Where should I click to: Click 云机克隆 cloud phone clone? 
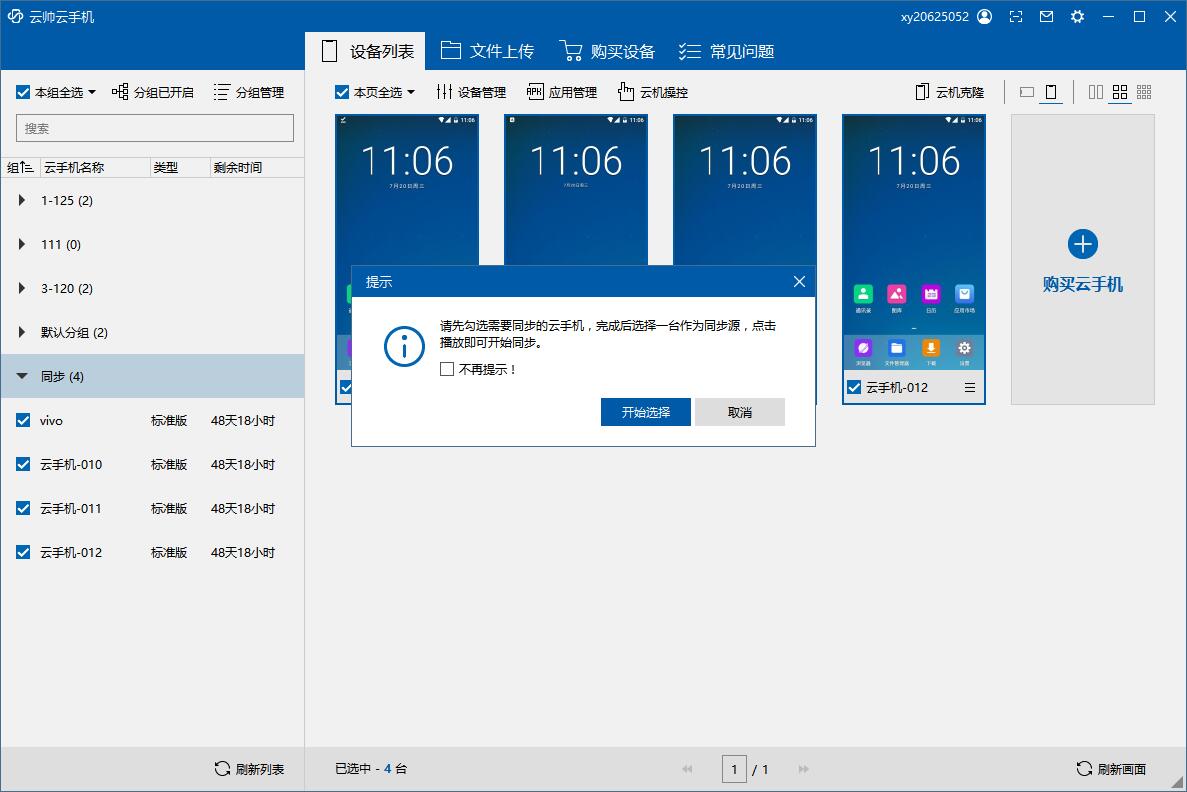pos(949,92)
